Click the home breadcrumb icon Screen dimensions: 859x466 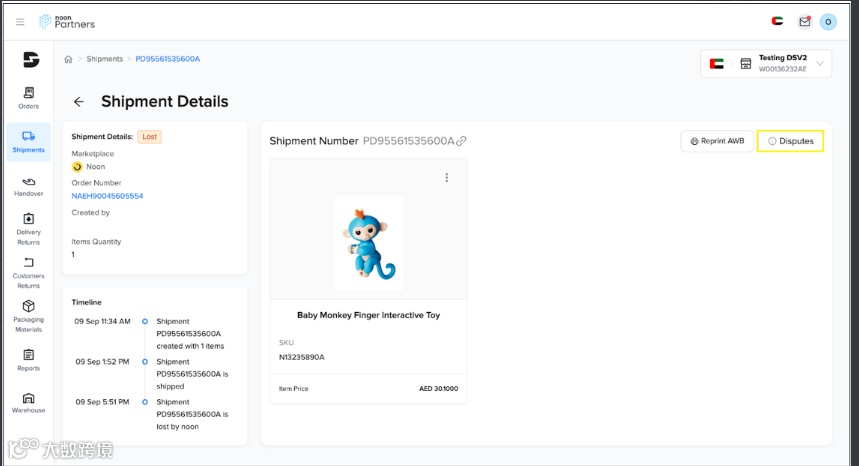pos(68,59)
